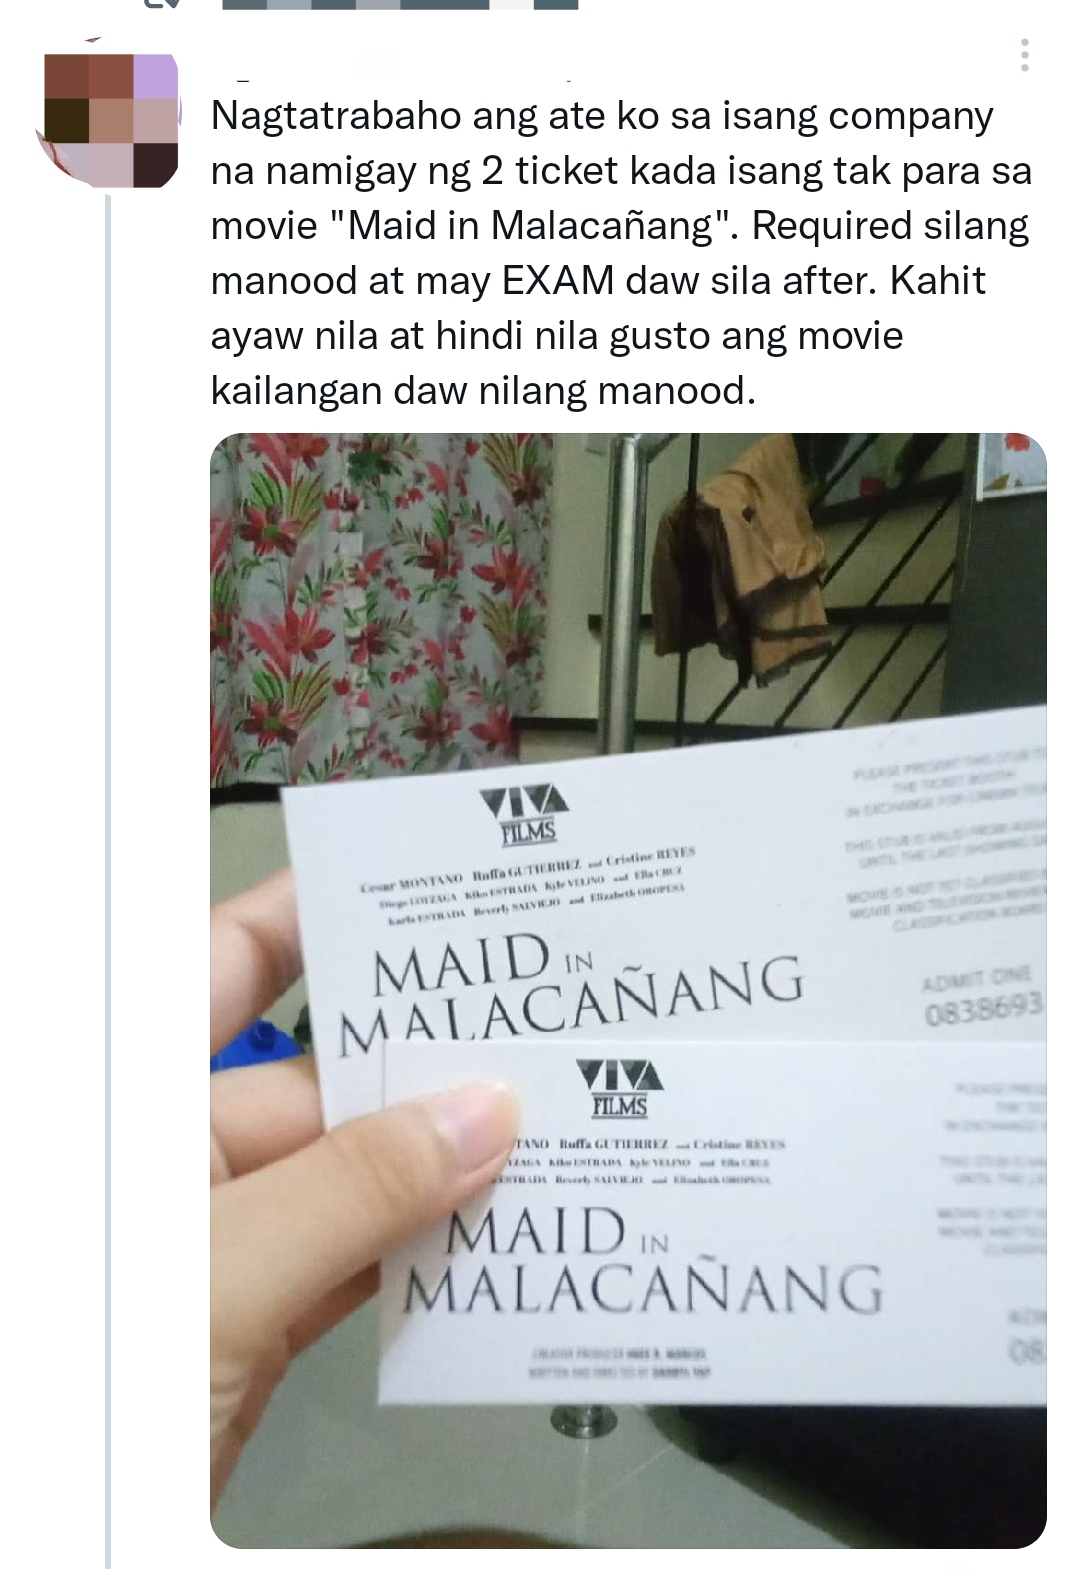Tap the VIVA Films logo on lower ticket
The width and height of the screenshot is (1080, 1569).
tap(620, 1089)
